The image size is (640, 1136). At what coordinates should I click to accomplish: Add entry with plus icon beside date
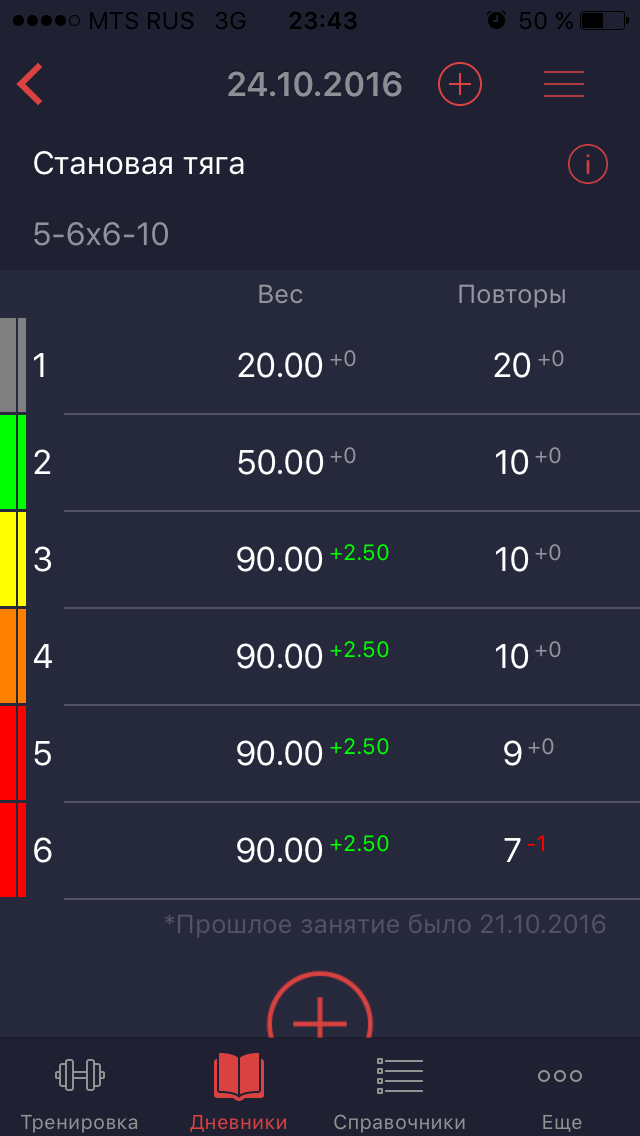coord(460,85)
